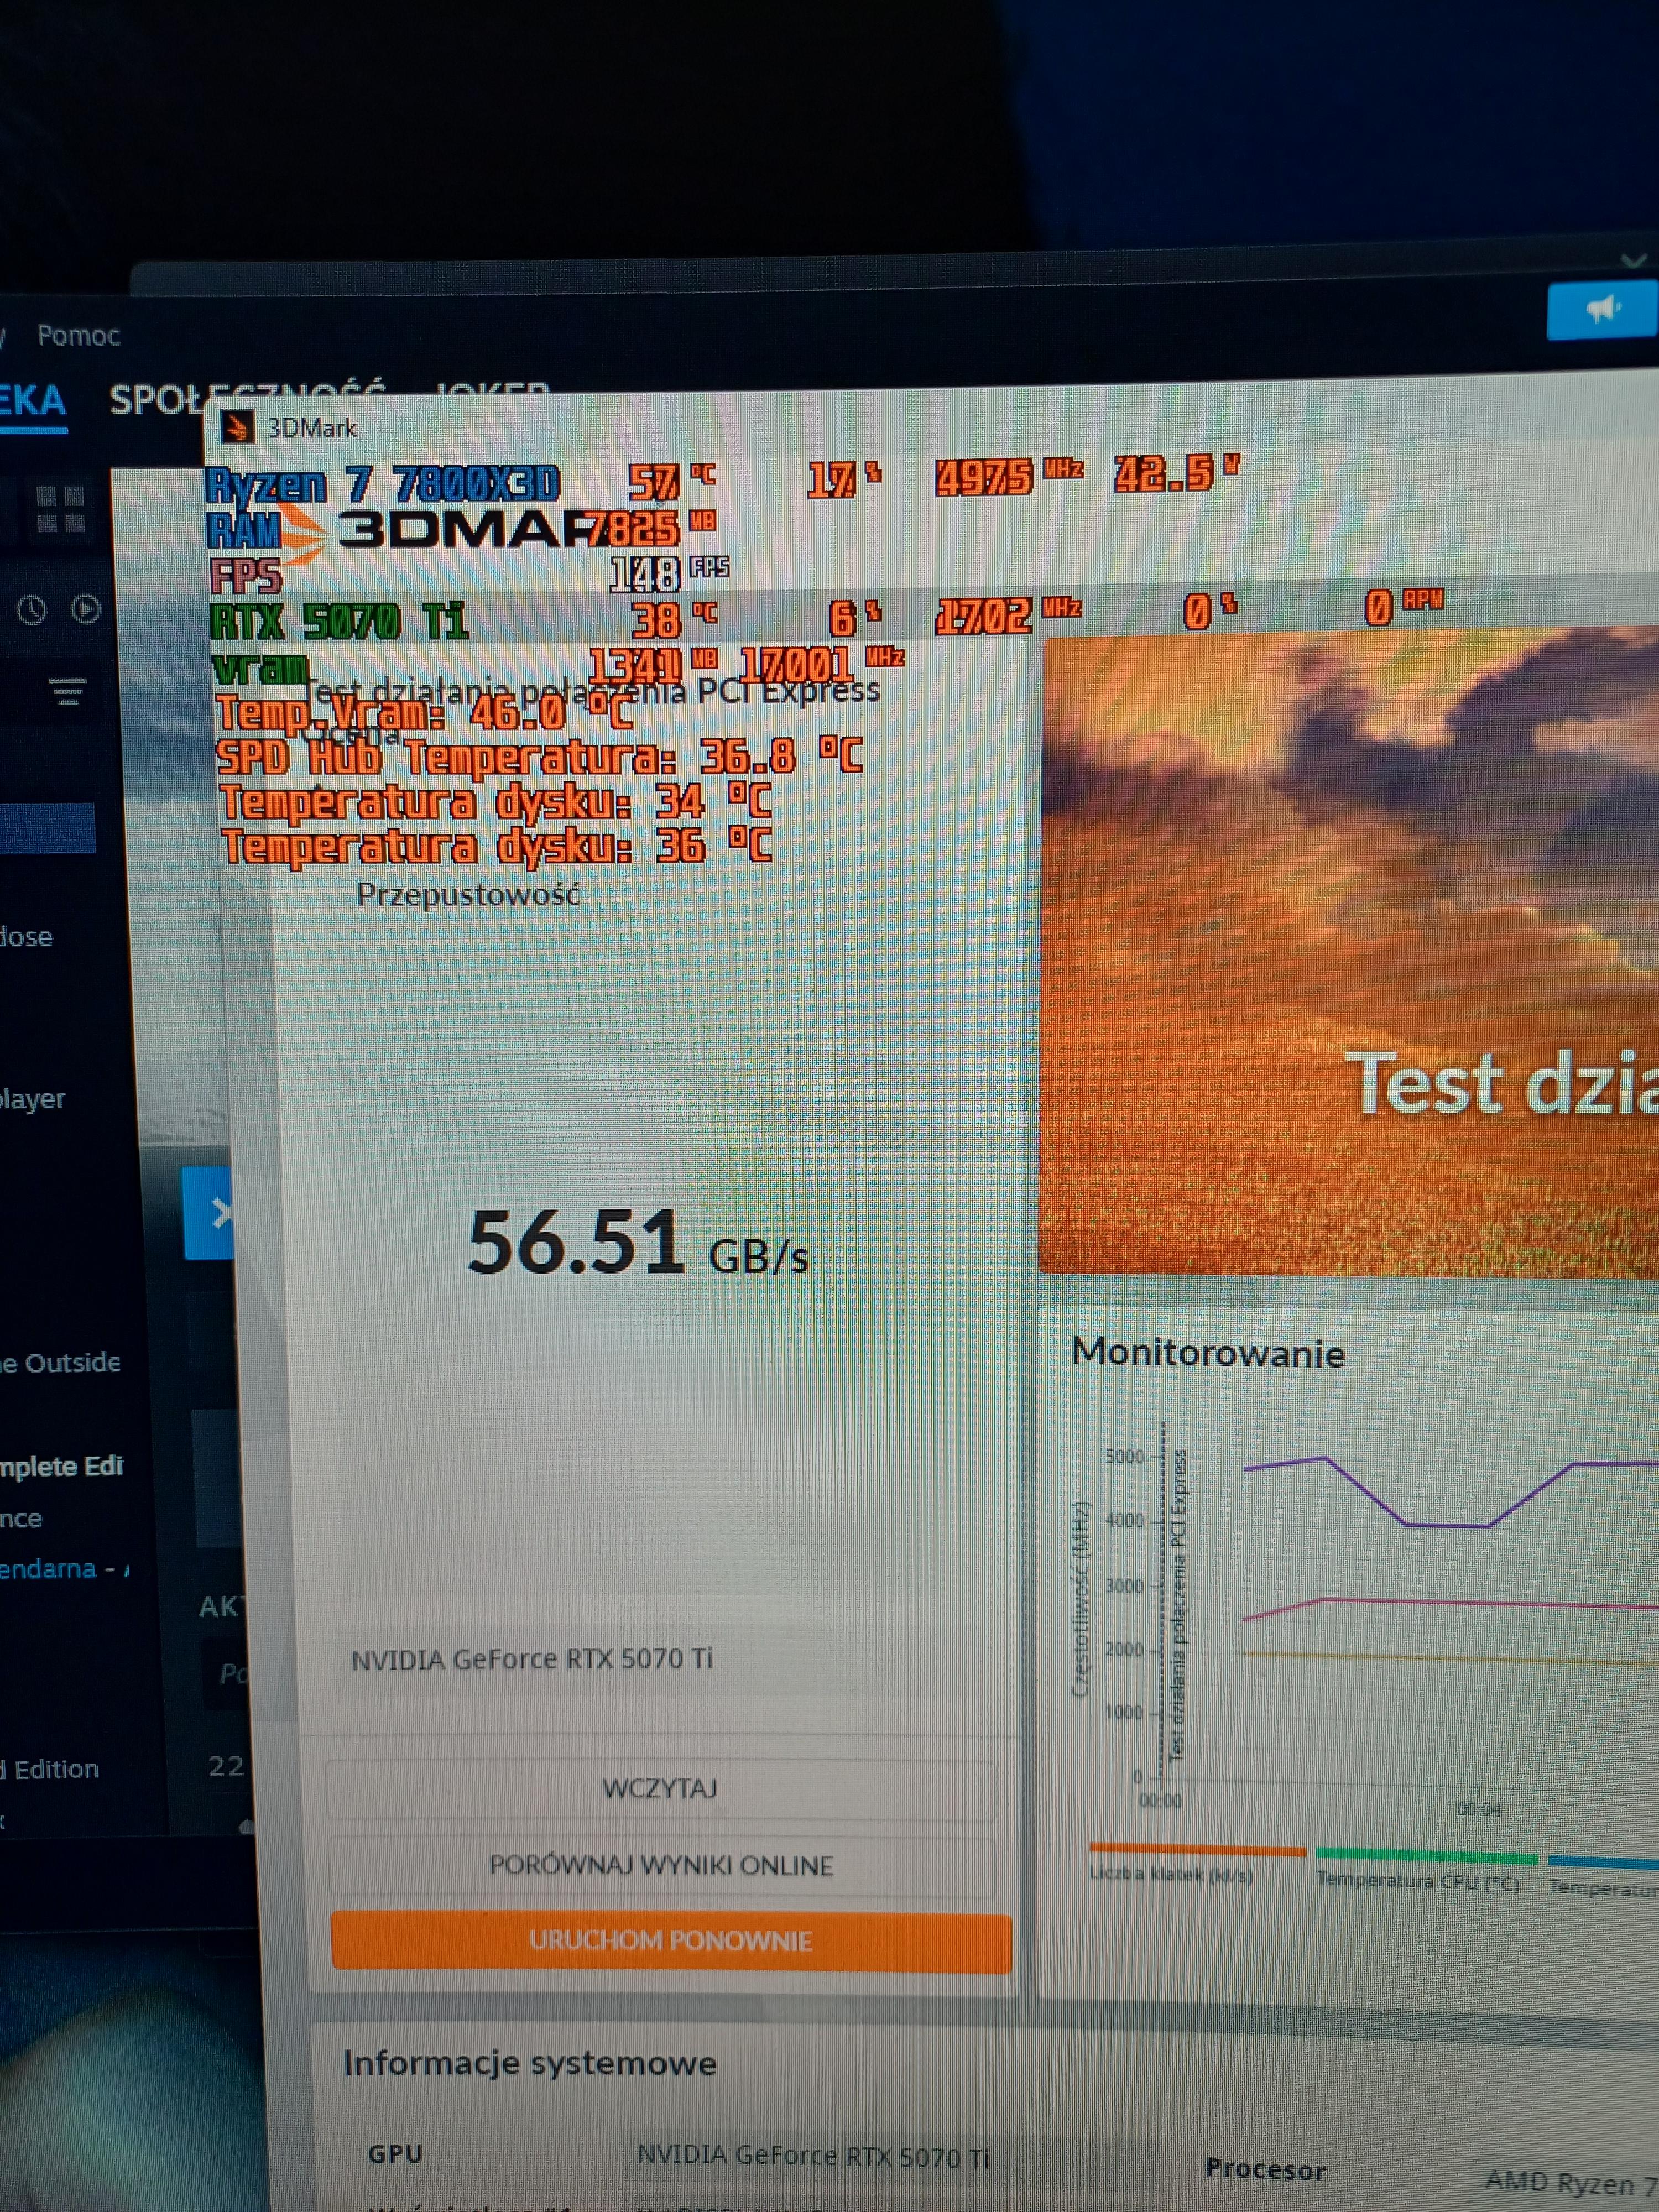Click PORÓWNAJ WYNIKI ONLINE button
The width and height of the screenshot is (1659, 2212).
[661, 1865]
